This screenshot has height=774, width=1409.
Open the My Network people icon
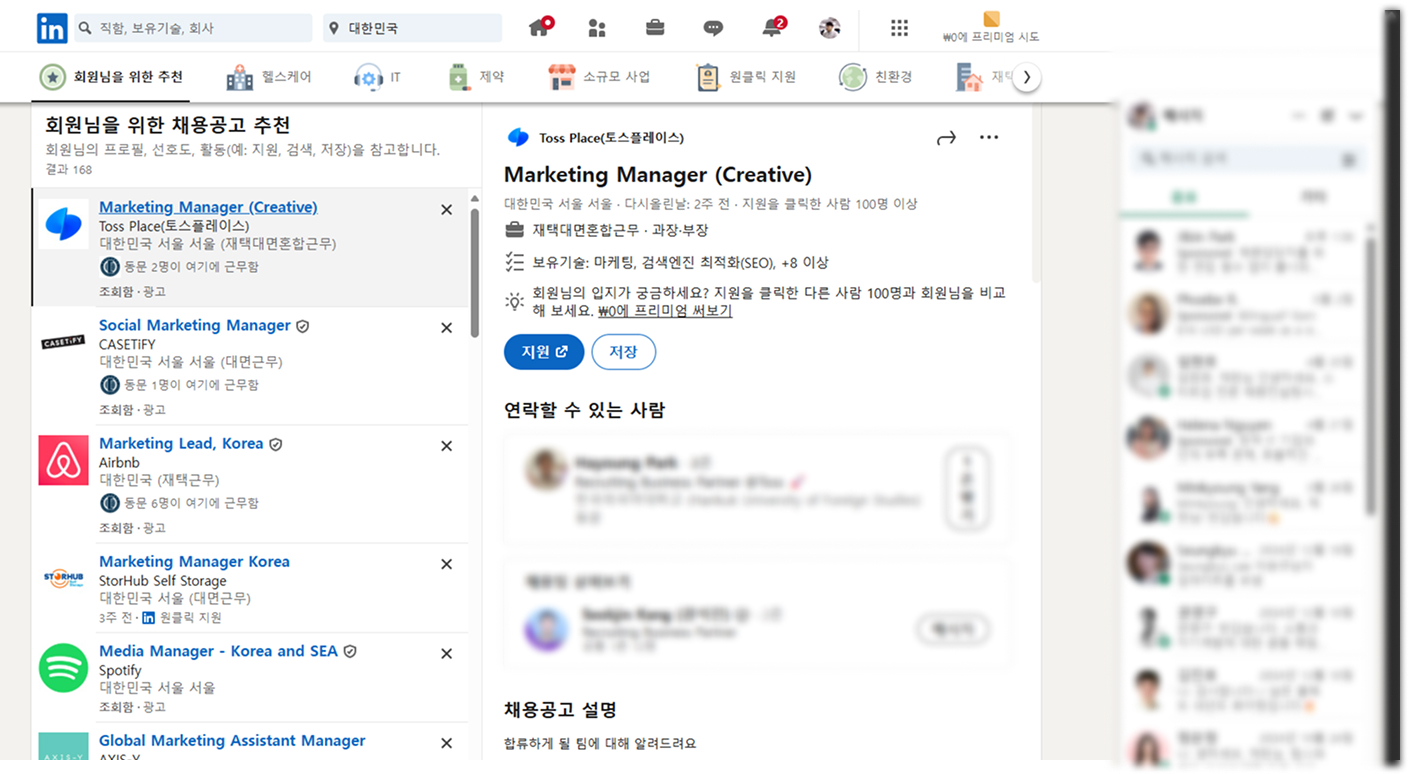click(x=597, y=28)
